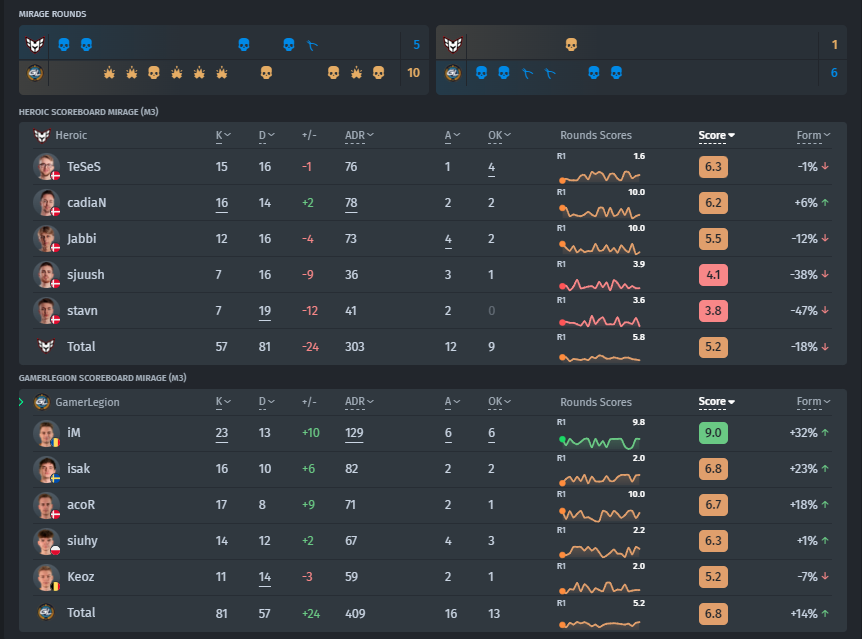Click Heroic's orange skull in second half
Viewport: 862px width, 639px height.
(571, 45)
